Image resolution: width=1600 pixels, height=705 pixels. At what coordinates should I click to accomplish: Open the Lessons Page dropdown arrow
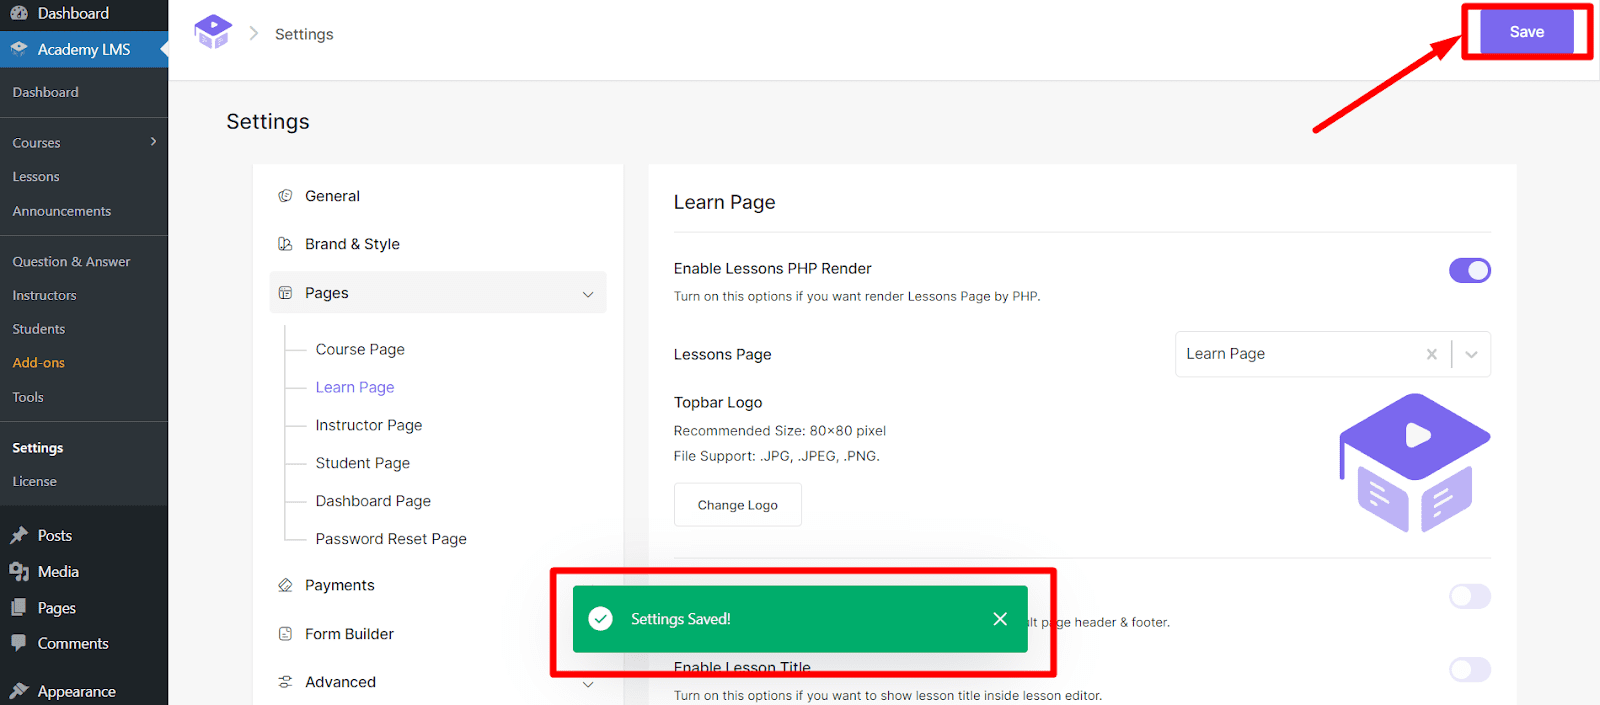coord(1471,354)
